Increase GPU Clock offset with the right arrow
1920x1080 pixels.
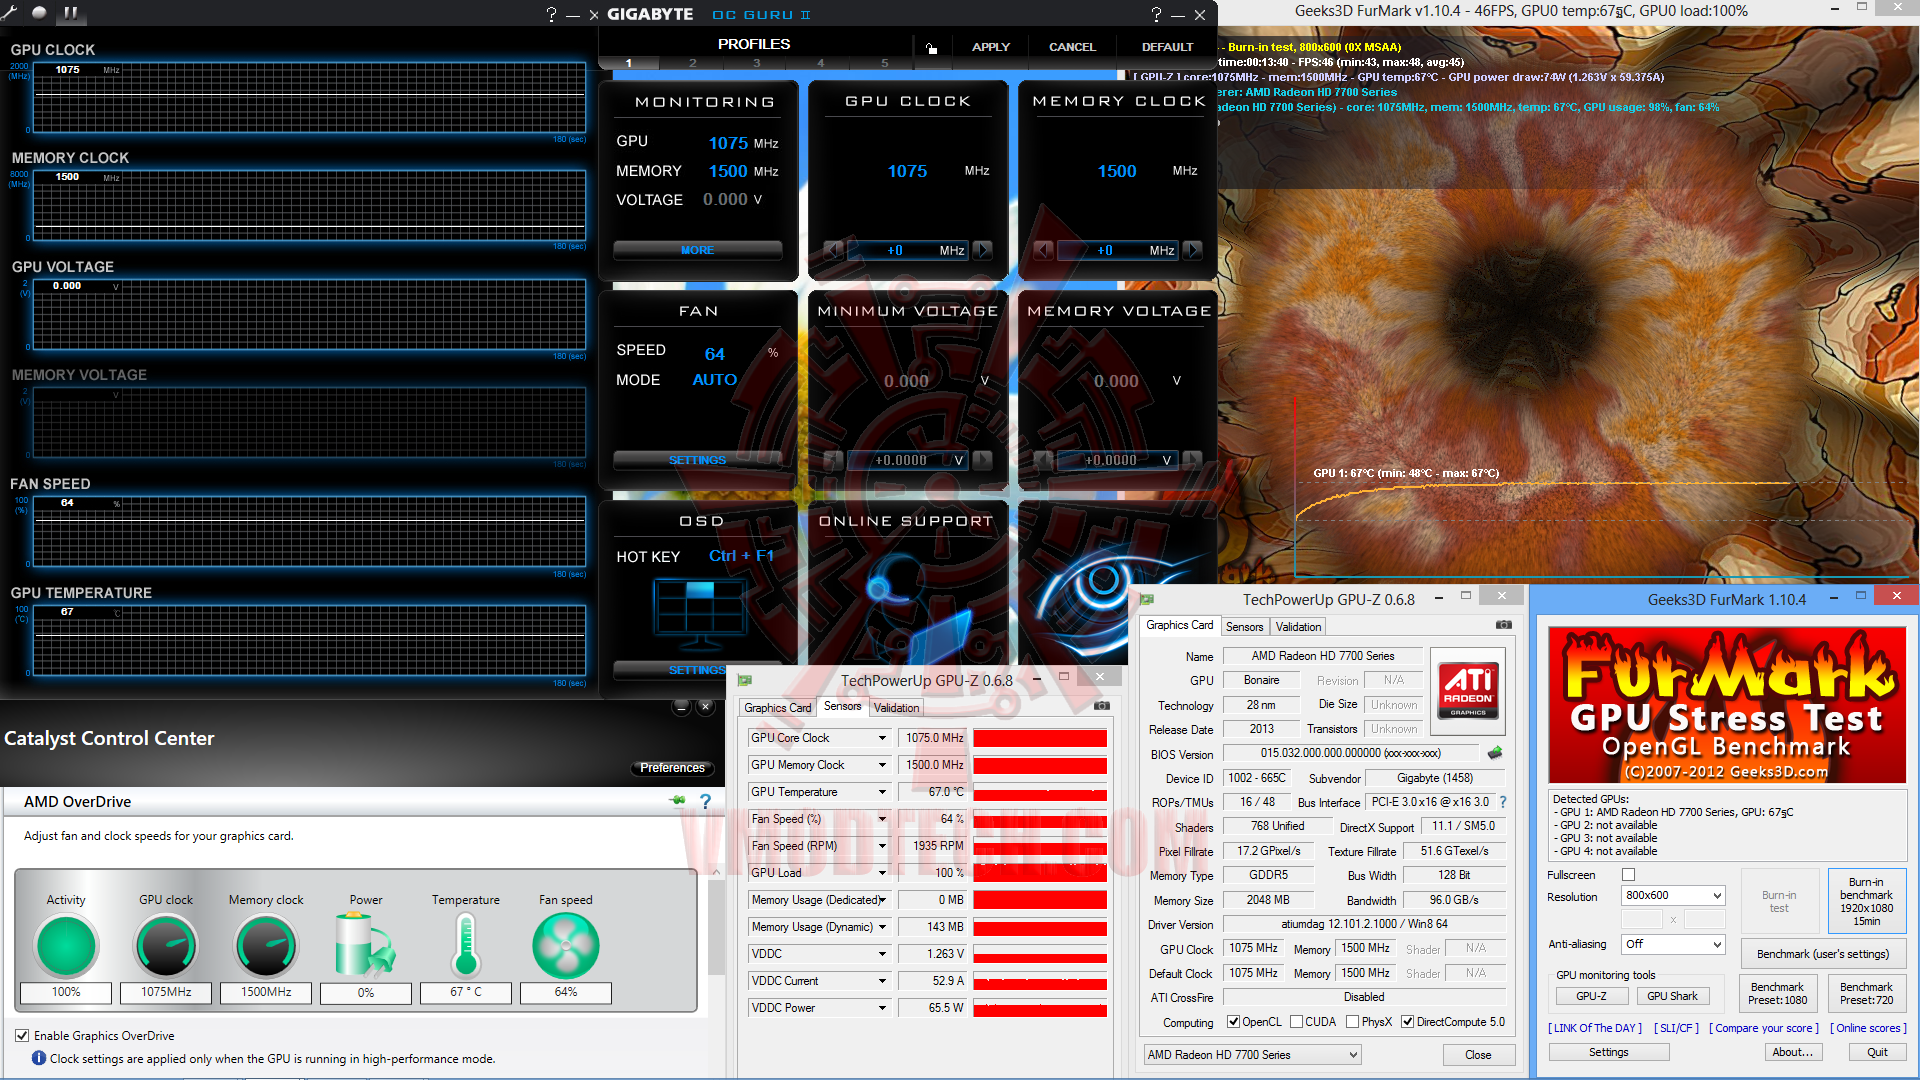[x=983, y=250]
